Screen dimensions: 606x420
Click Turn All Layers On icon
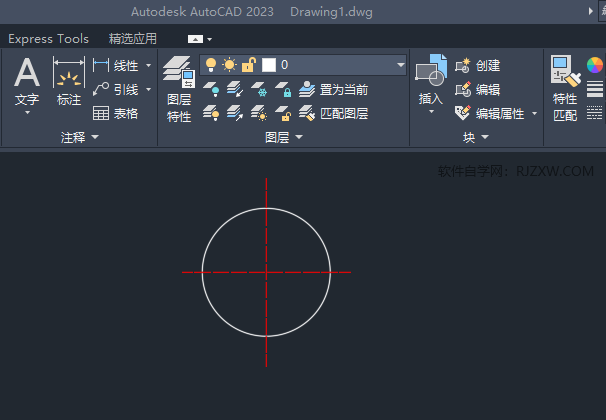point(211,113)
